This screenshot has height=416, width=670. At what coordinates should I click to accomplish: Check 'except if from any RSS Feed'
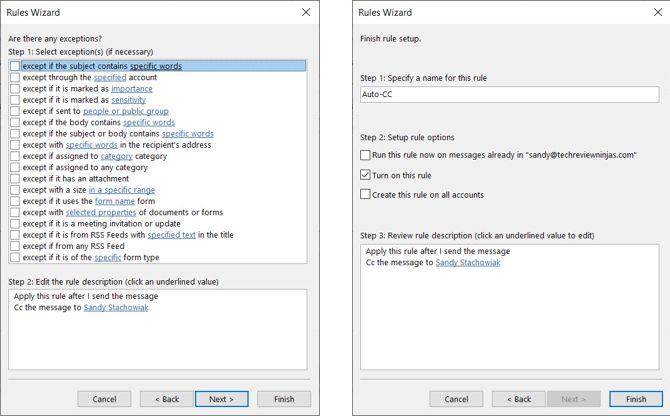(x=14, y=244)
